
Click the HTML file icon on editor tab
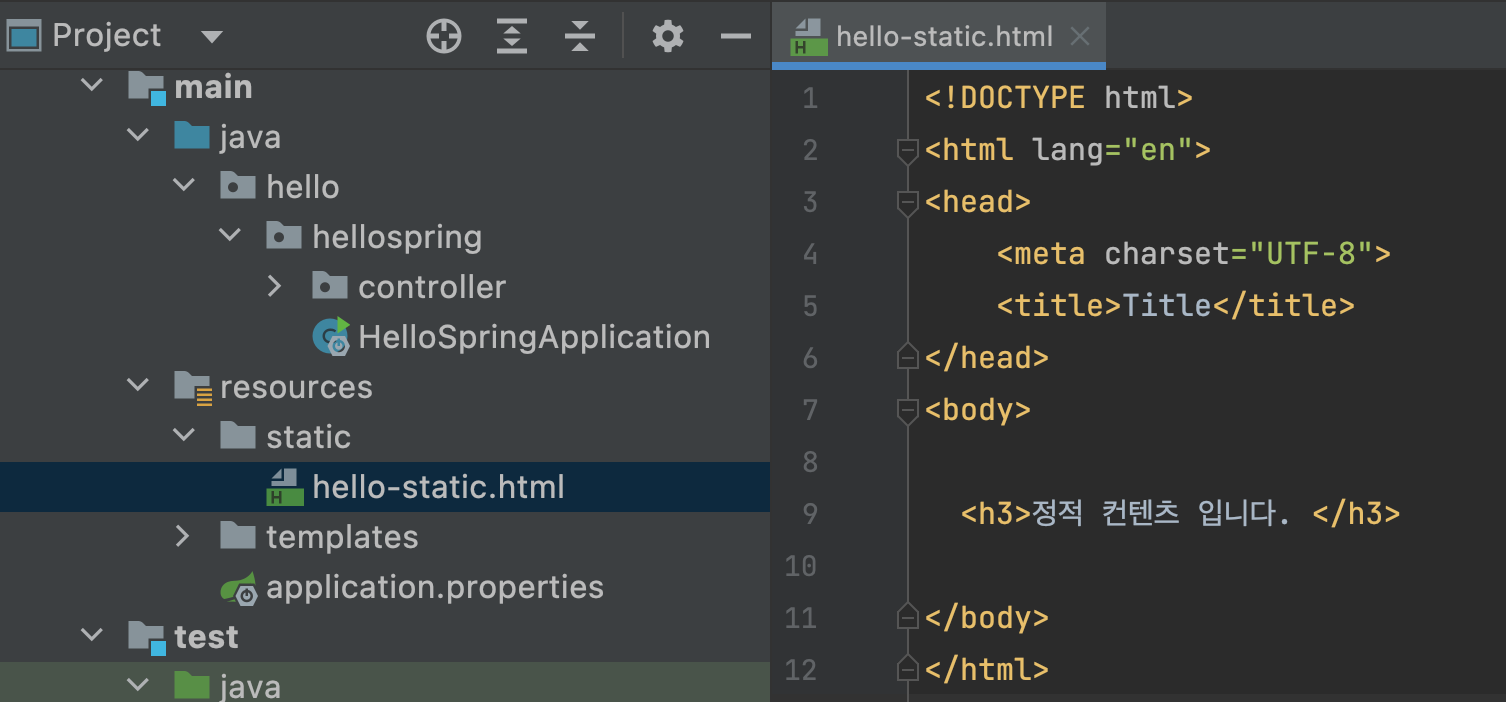[808, 38]
